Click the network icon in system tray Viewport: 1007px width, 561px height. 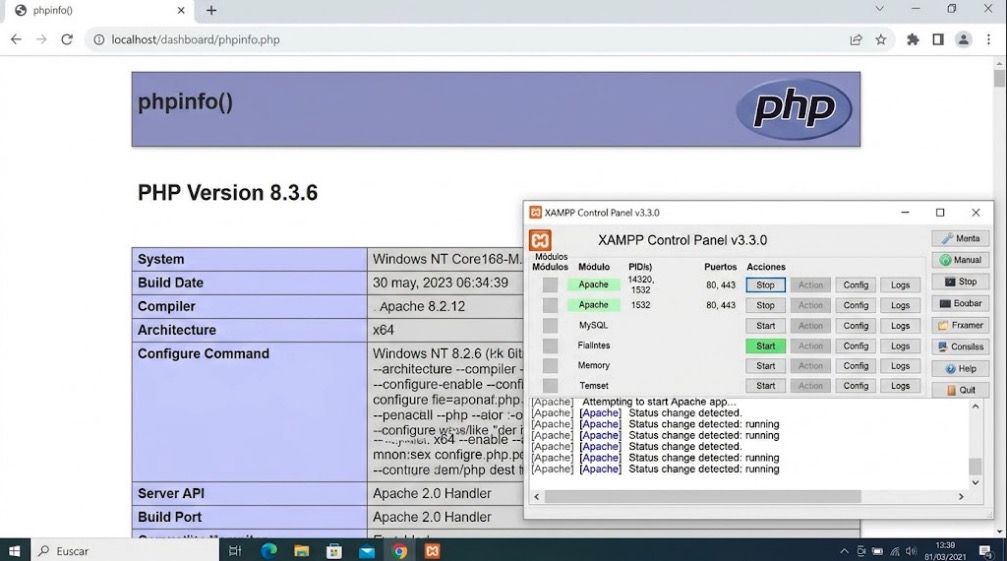point(895,551)
